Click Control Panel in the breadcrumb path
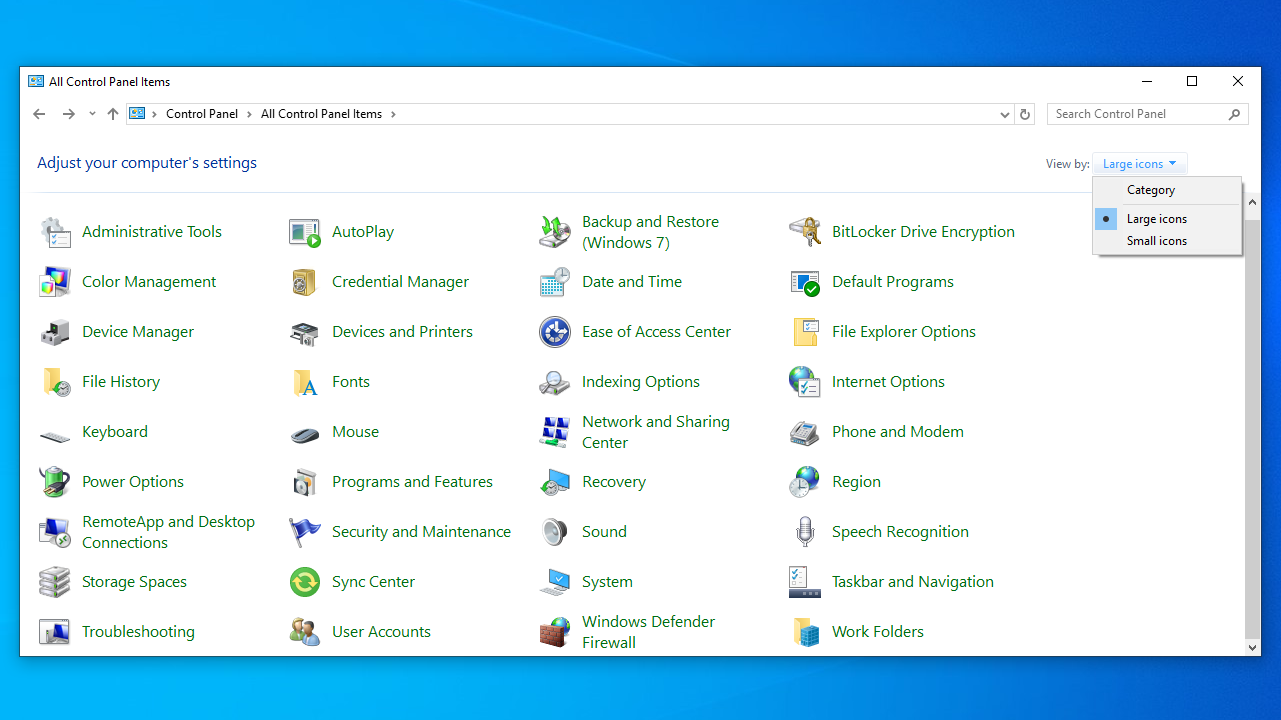This screenshot has height=720, width=1281. pyautogui.click(x=202, y=114)
